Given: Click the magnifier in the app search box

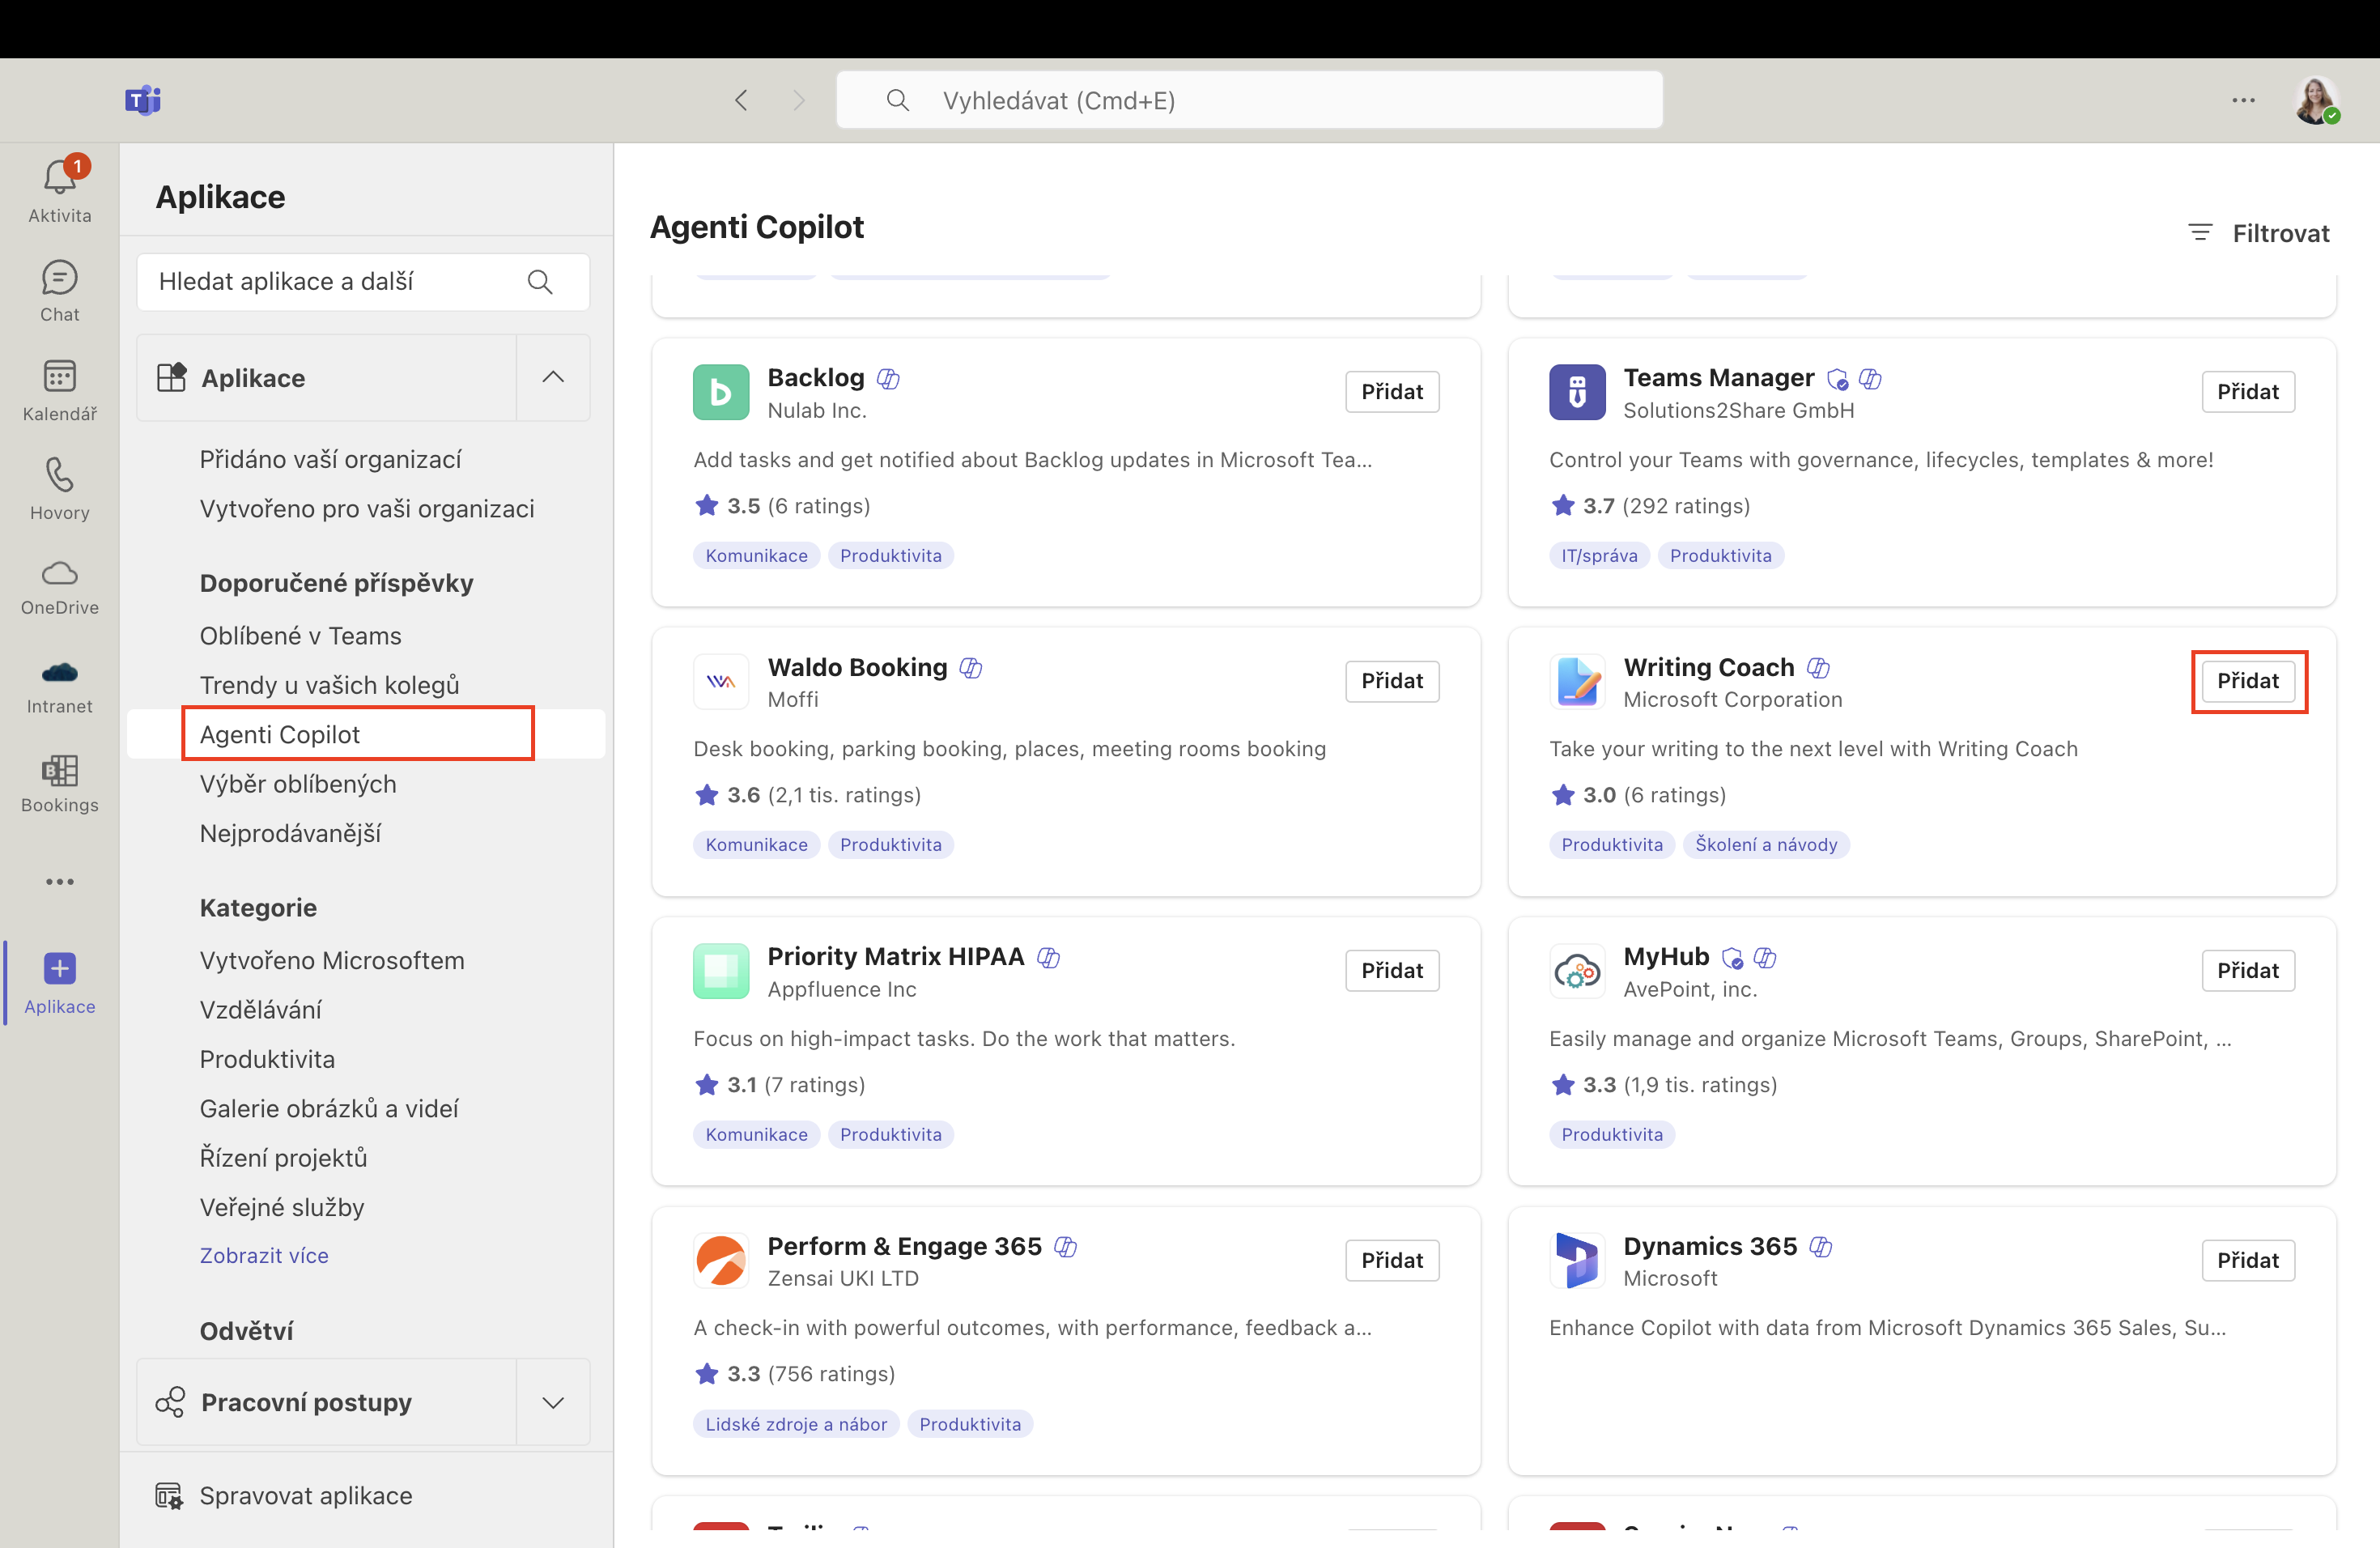Looking at the screenshot, I should (540, 282).
